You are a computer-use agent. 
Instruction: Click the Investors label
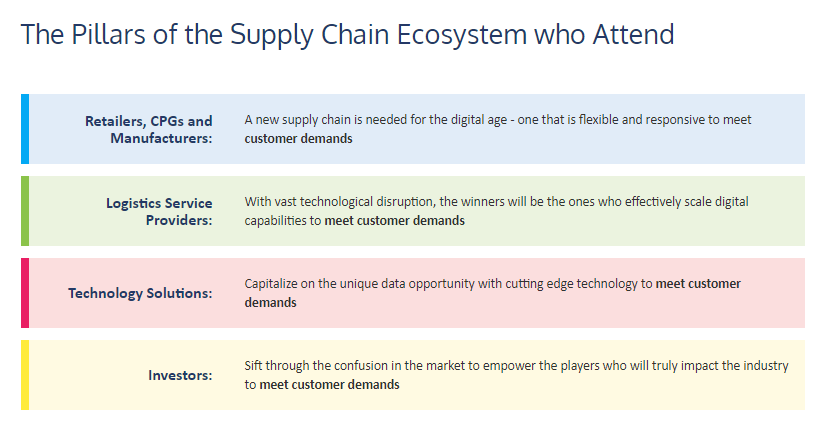point(180,375)
